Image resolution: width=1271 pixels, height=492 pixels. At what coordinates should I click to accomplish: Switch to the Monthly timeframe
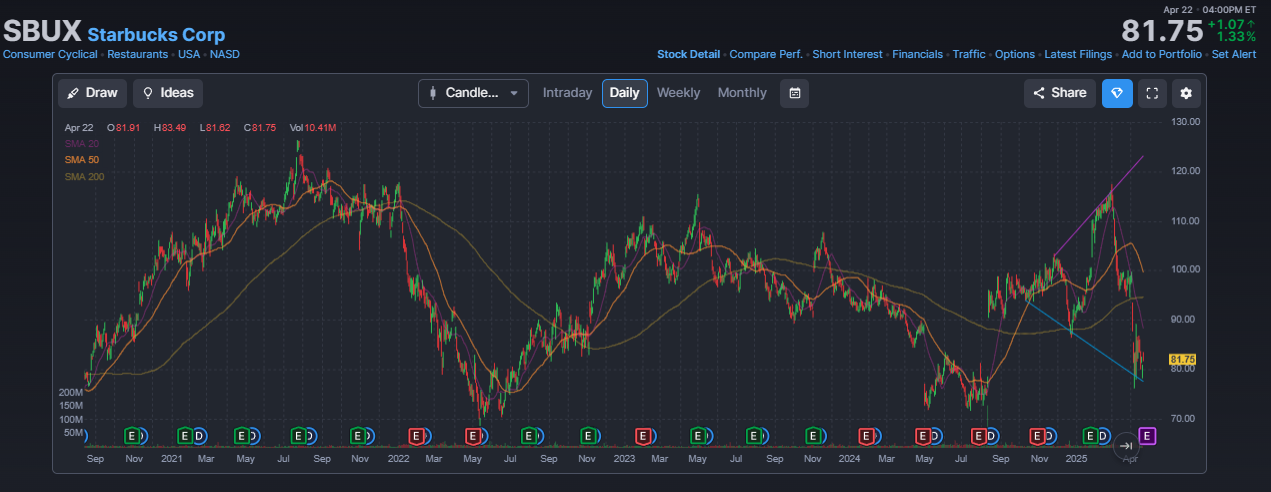(742, 93)
